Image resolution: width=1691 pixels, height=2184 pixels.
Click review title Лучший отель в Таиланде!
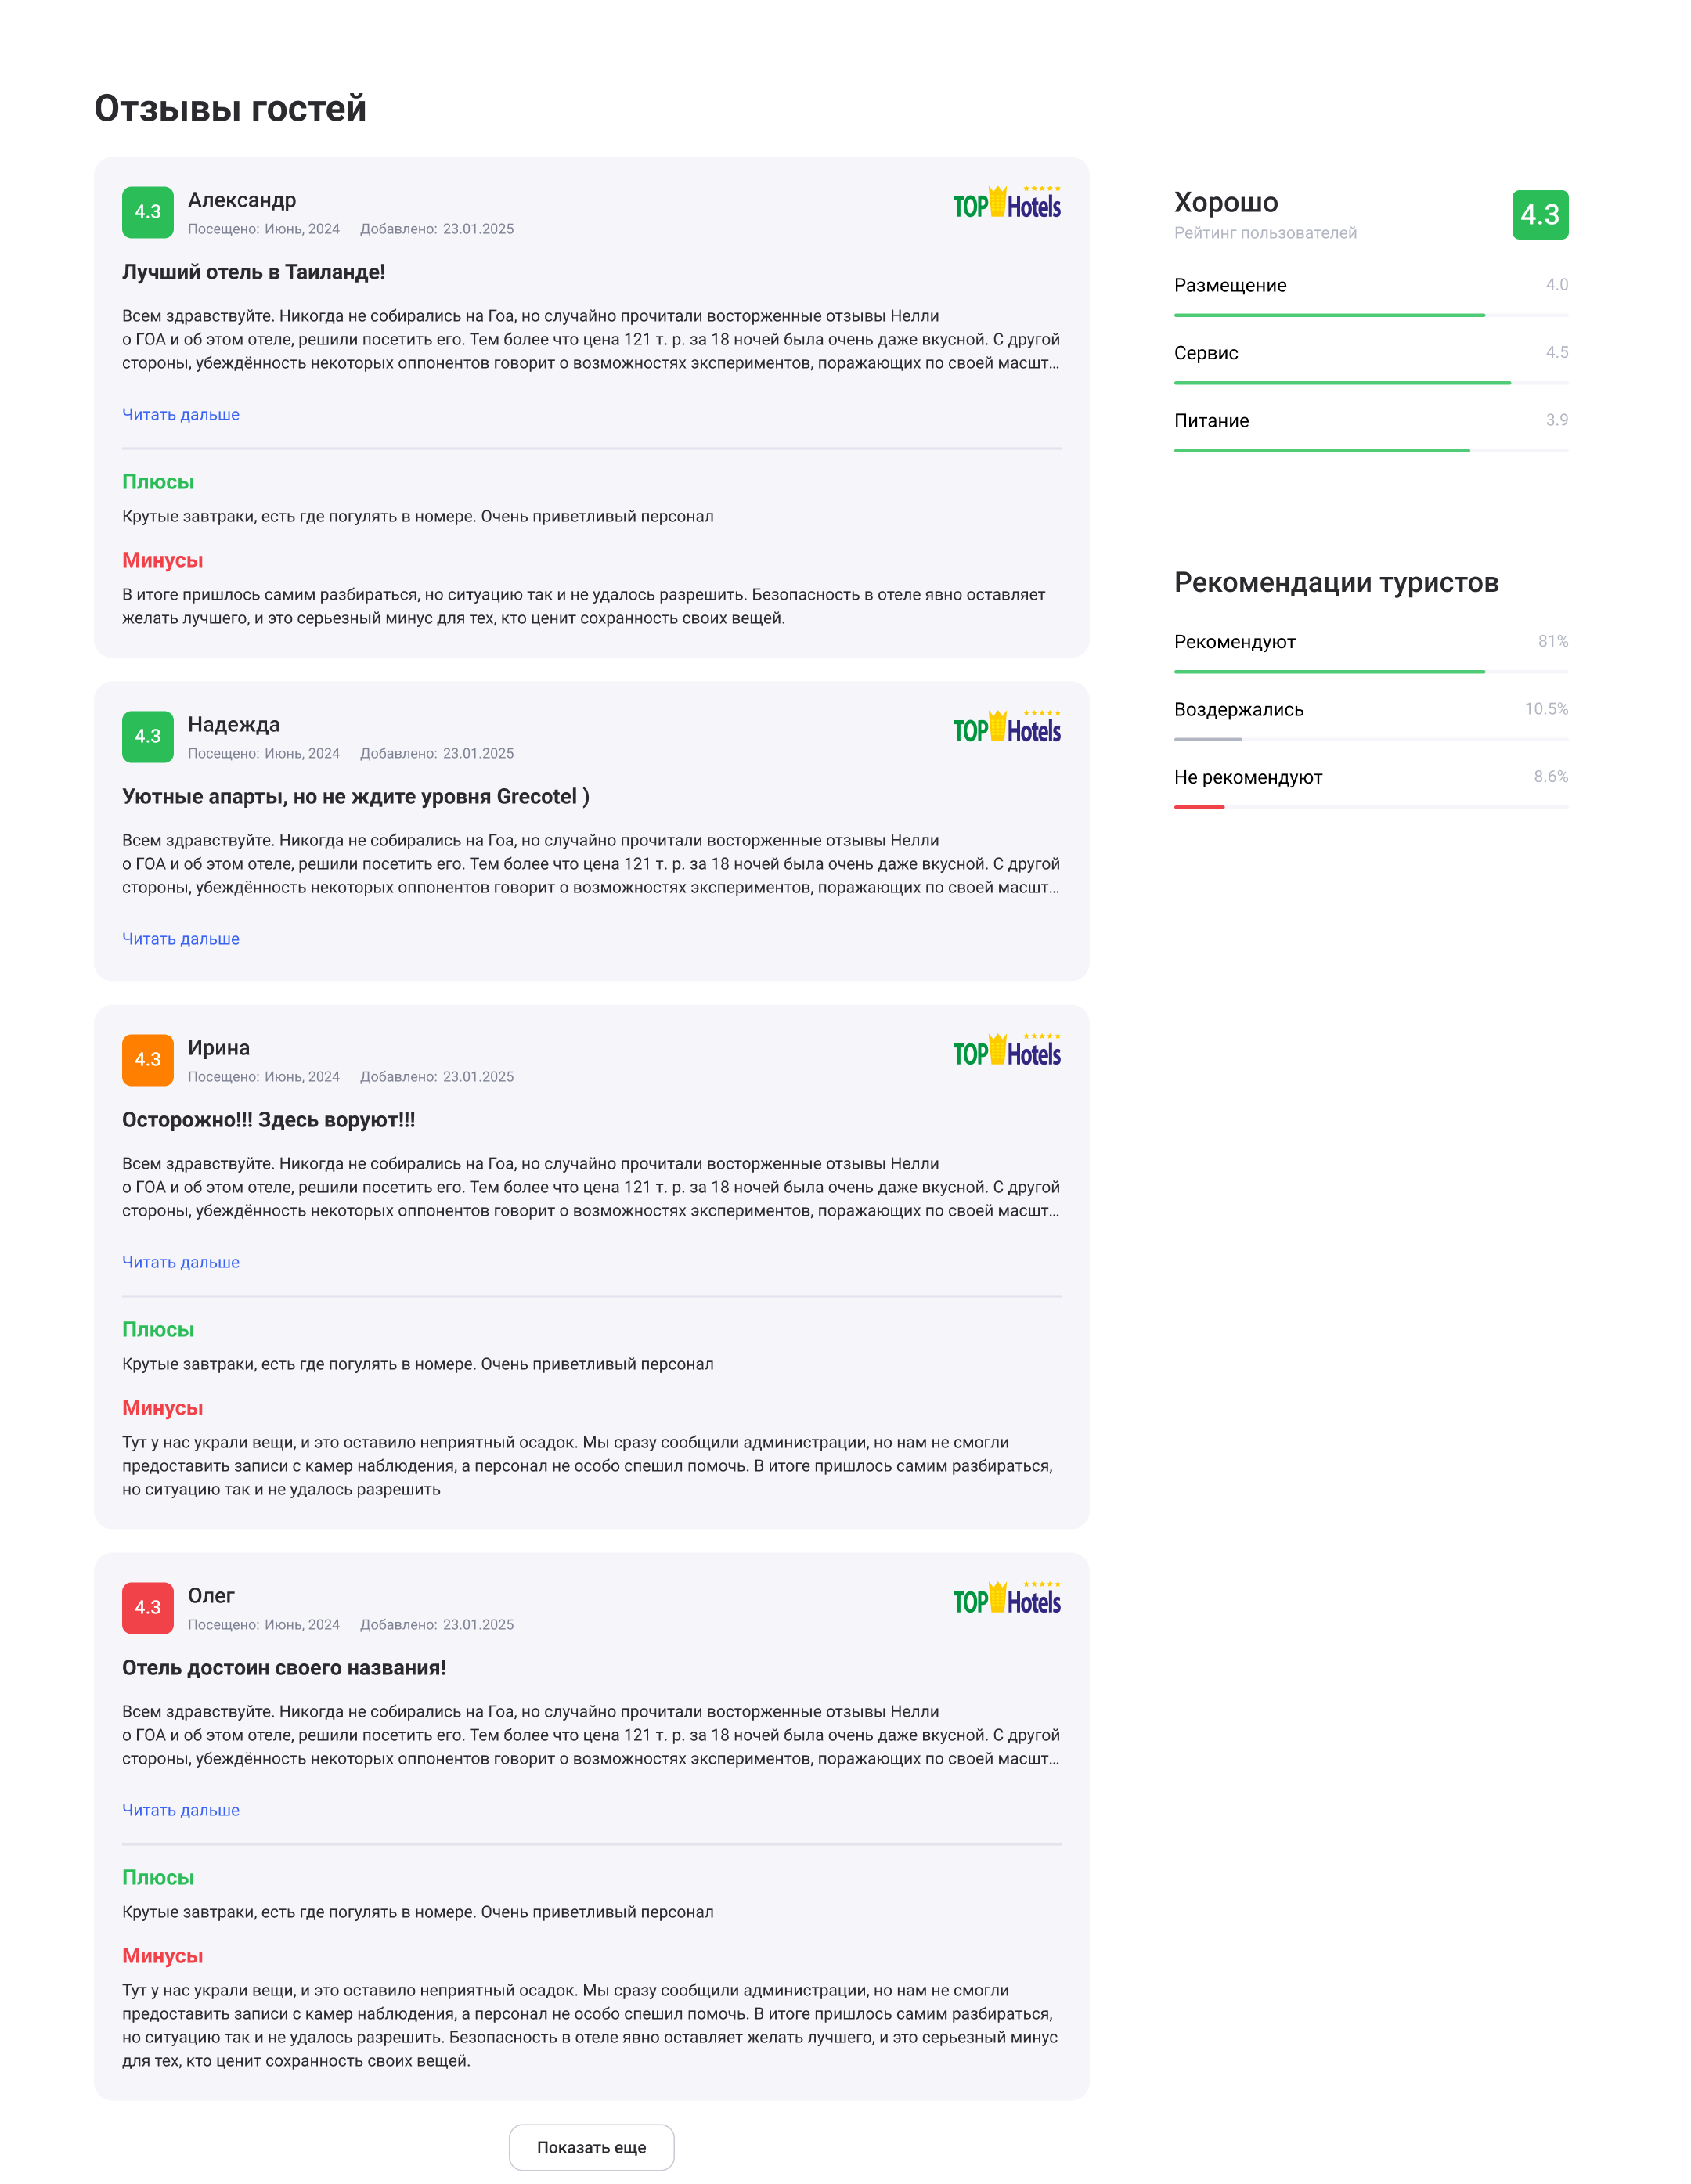tap(253, 272)
